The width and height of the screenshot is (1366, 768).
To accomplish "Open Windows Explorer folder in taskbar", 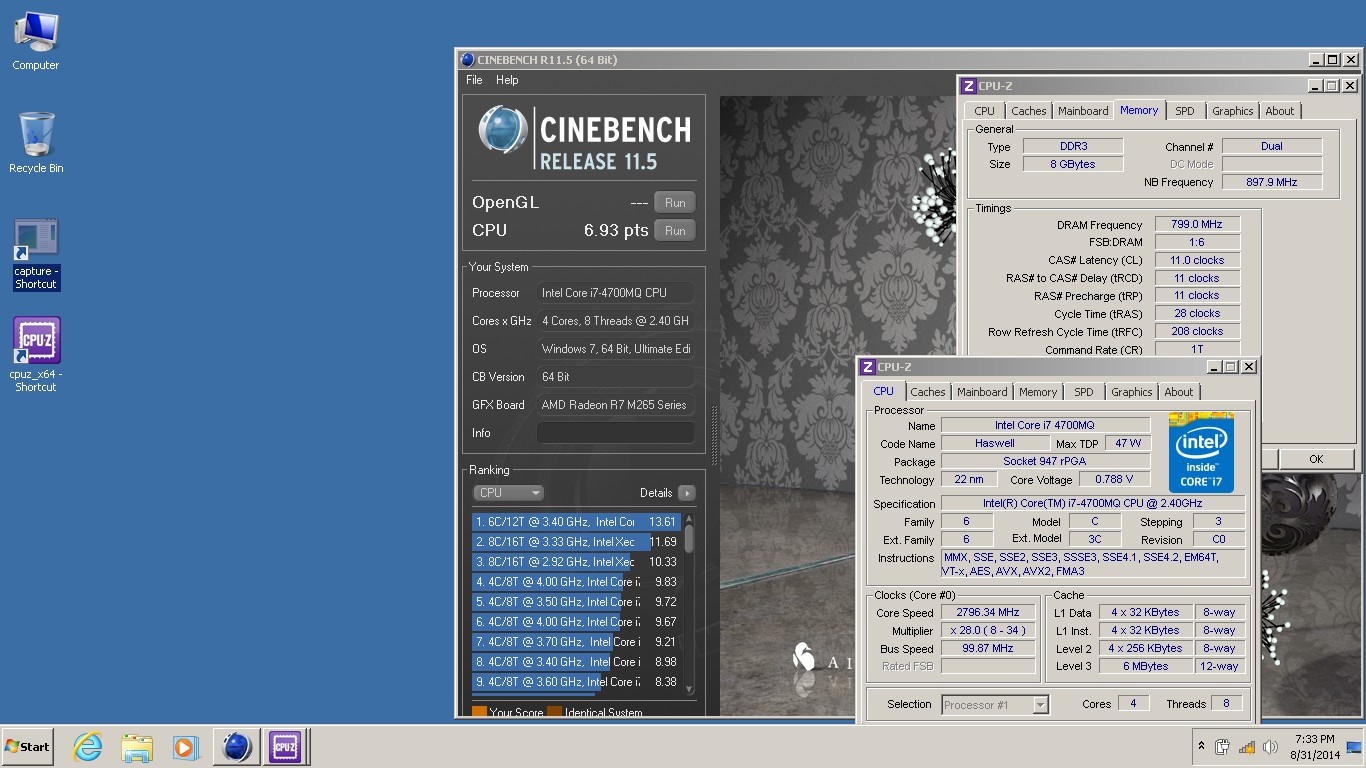I will click(136, 747).
